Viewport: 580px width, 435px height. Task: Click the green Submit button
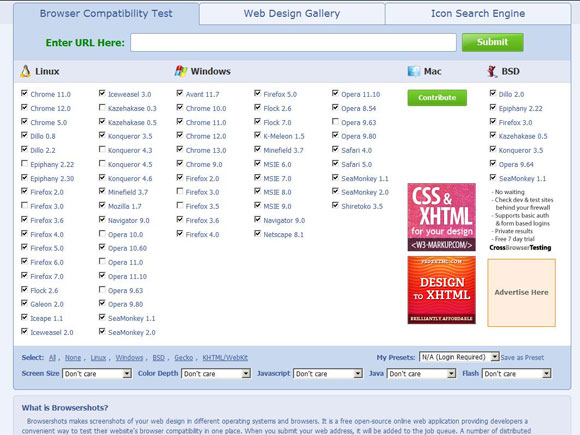492,42
